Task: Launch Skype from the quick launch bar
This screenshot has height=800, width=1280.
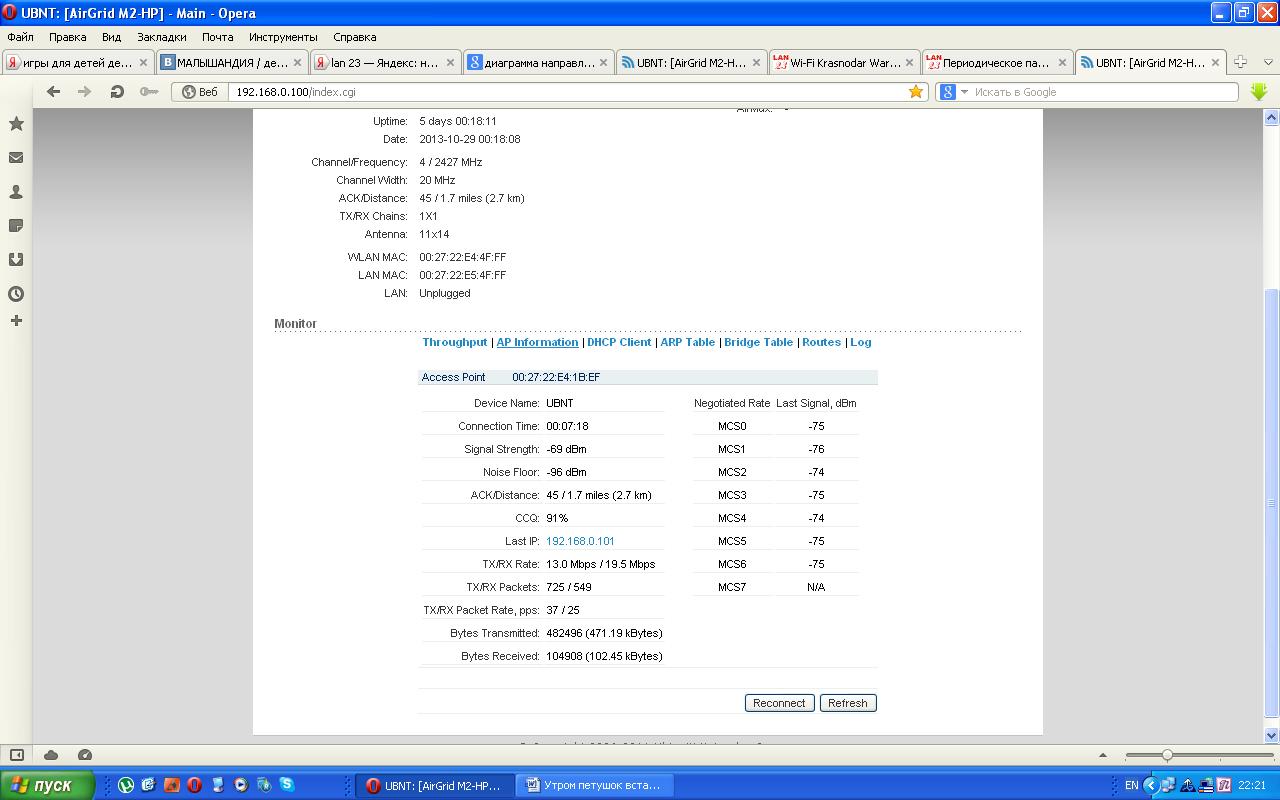Action: coord(287,785)
